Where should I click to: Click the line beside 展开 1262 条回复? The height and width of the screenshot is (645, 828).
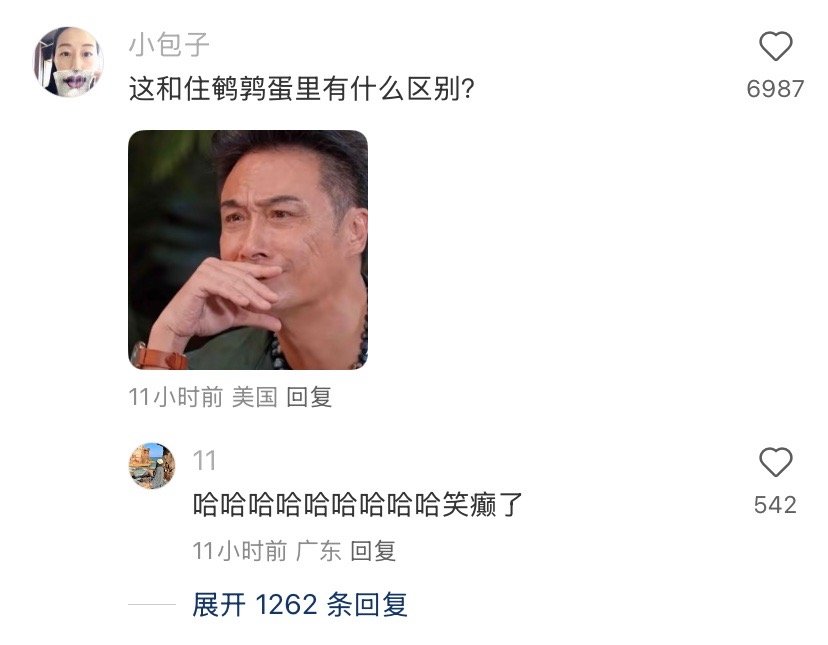point(152,604)
